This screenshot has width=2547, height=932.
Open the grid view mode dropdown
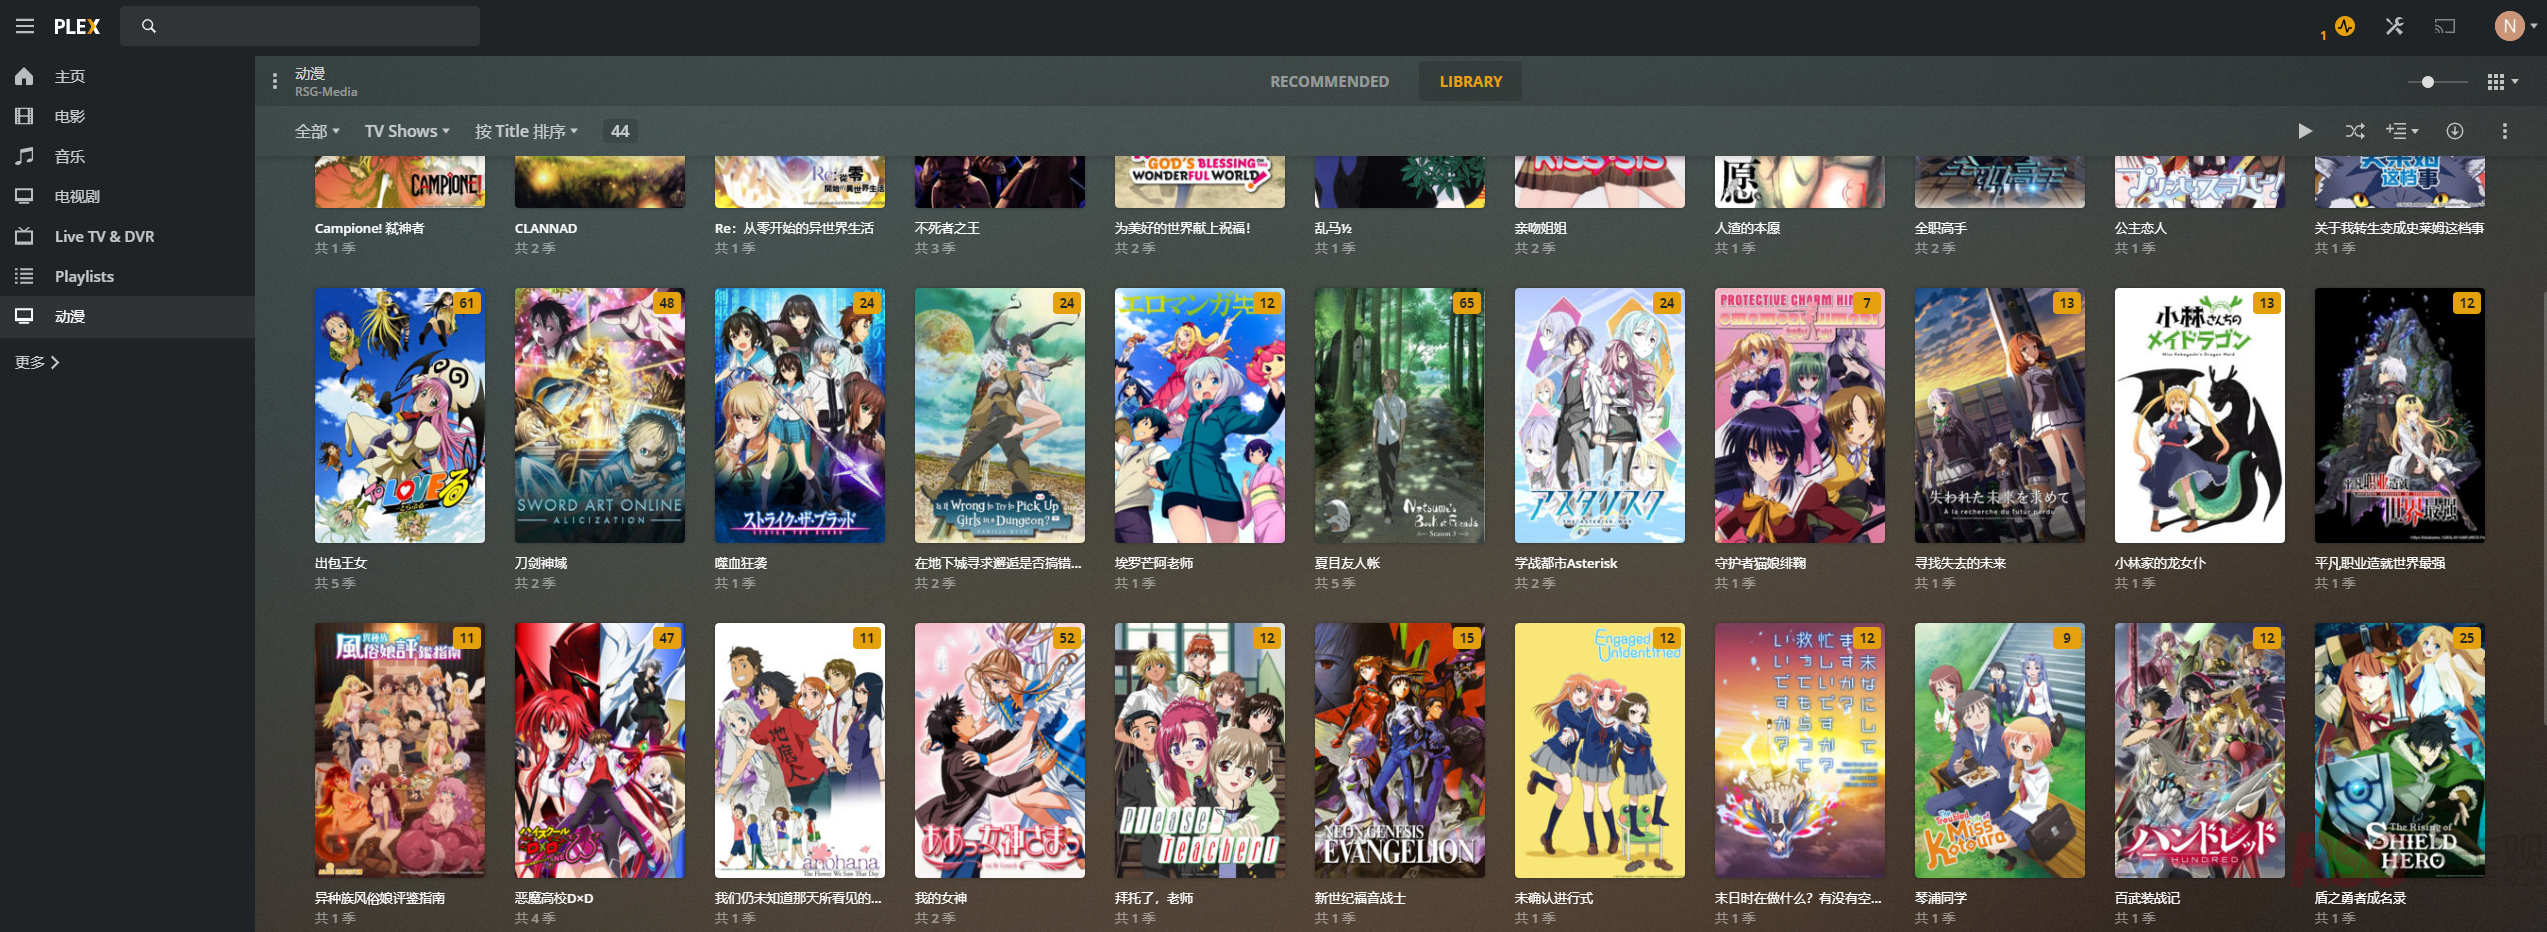2501,82
